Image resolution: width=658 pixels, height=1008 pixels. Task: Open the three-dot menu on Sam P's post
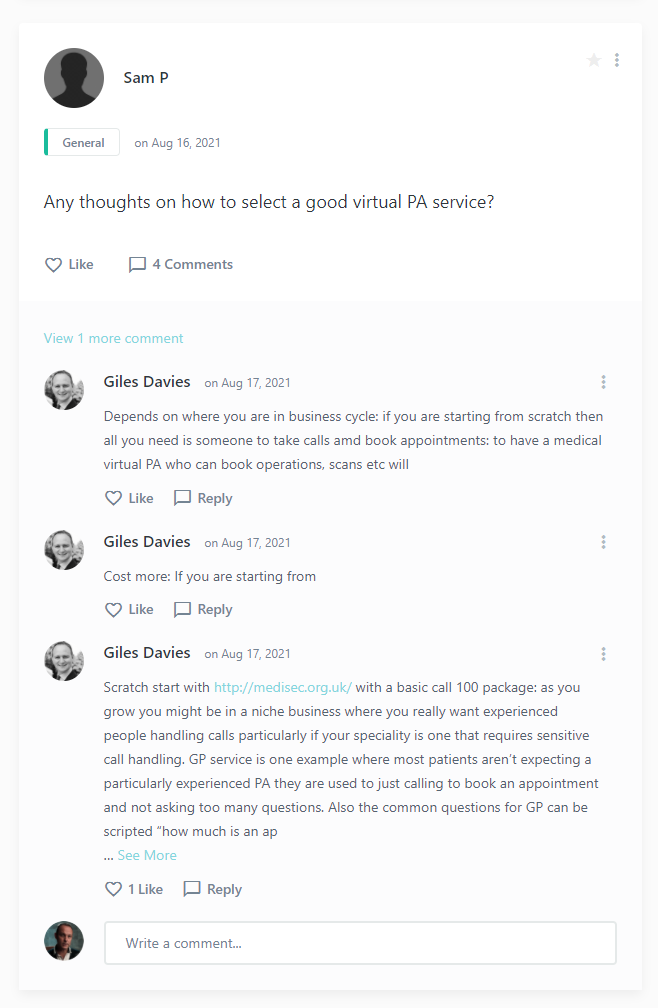(x=617, y=60)
